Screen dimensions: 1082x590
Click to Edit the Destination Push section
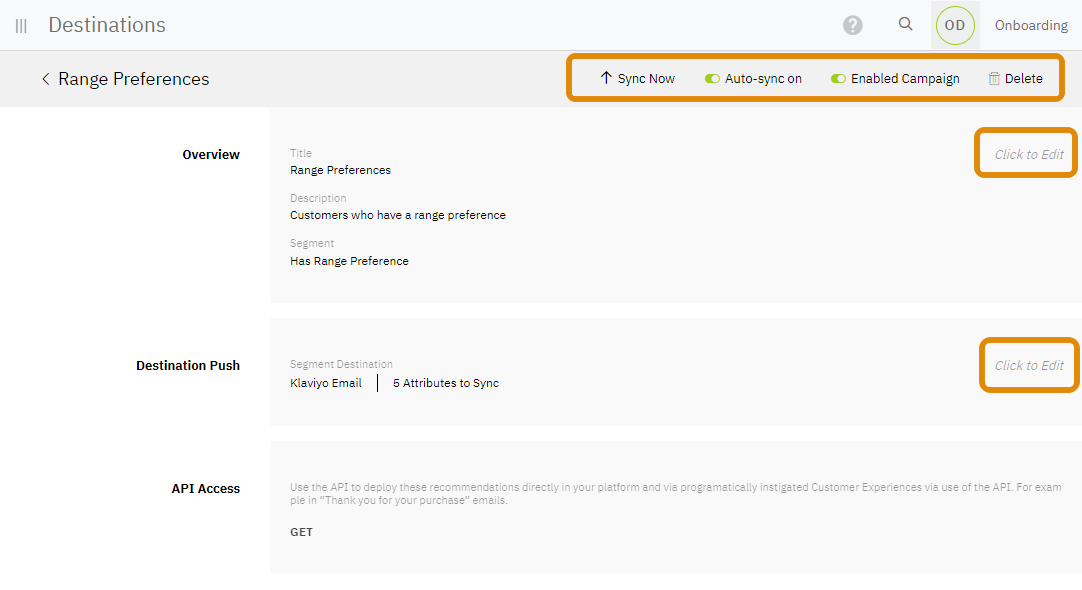(1028, 365)
